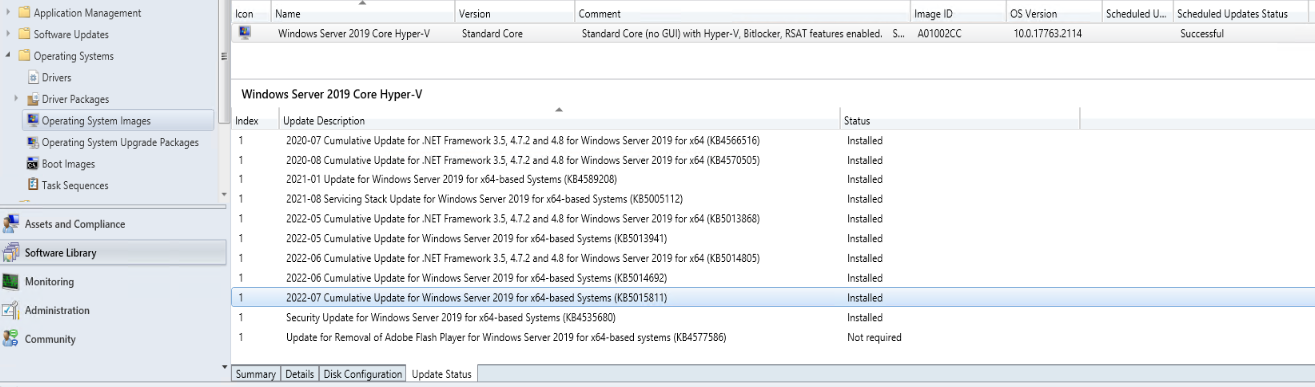Click the Assets and Compliance workspace icon
This screenshot has height=387, width=1315.
(11, 224)
